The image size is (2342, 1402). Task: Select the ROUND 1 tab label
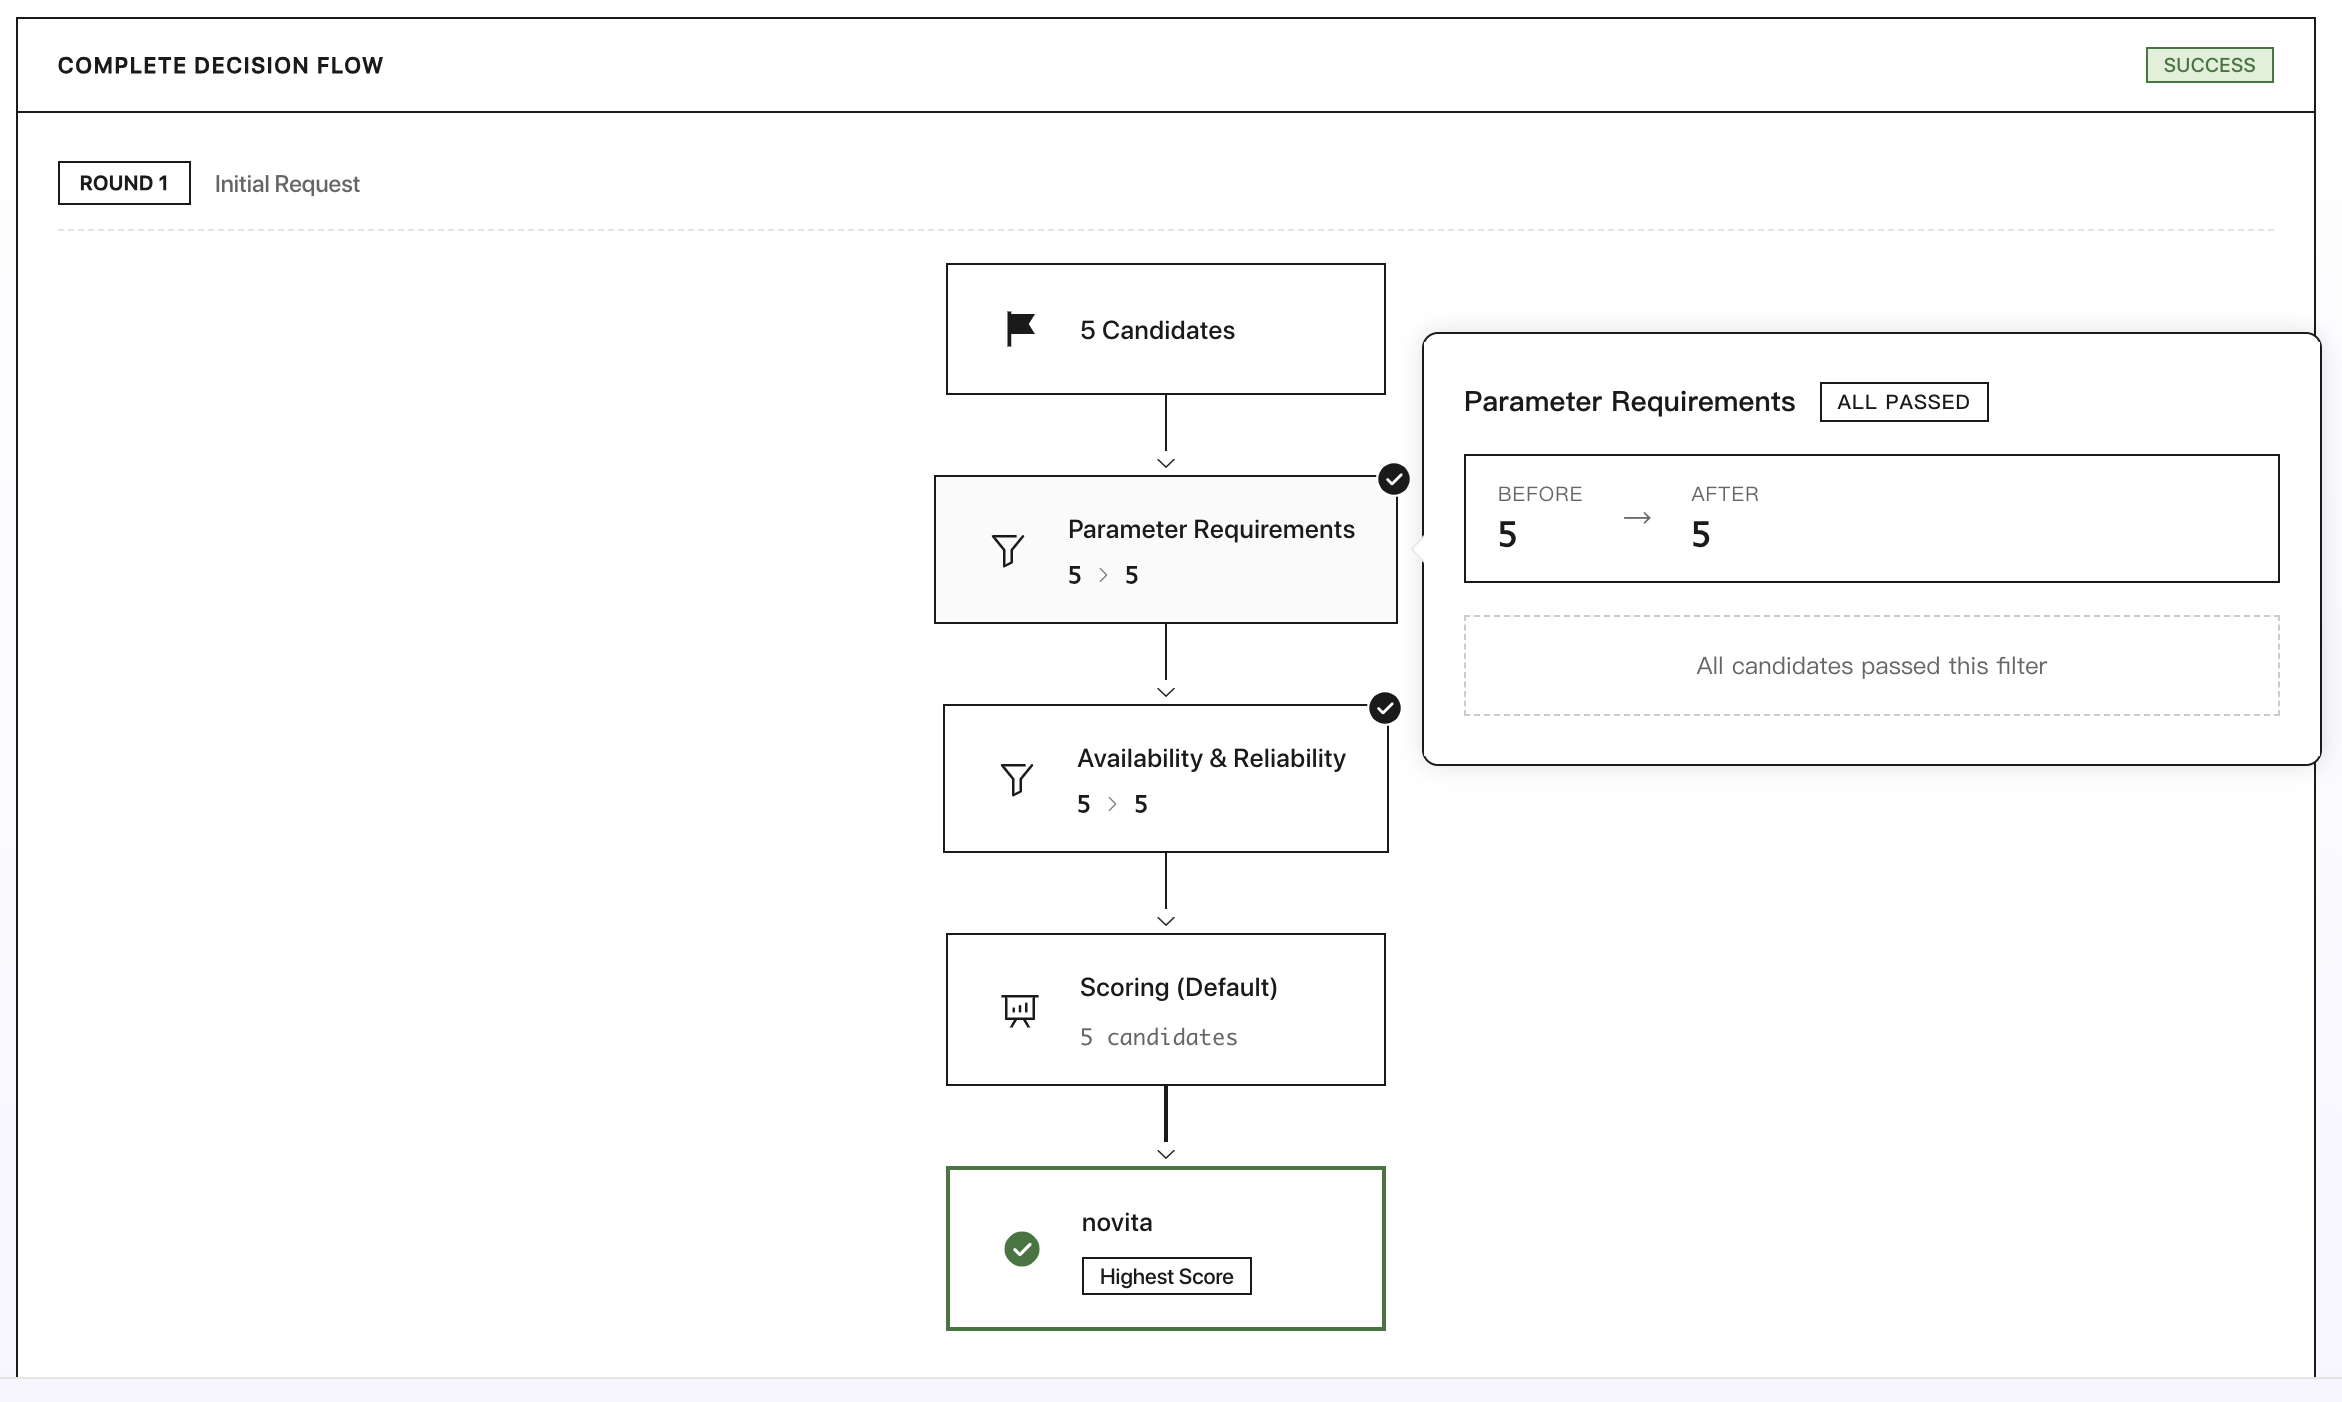(x=124, y=183)
